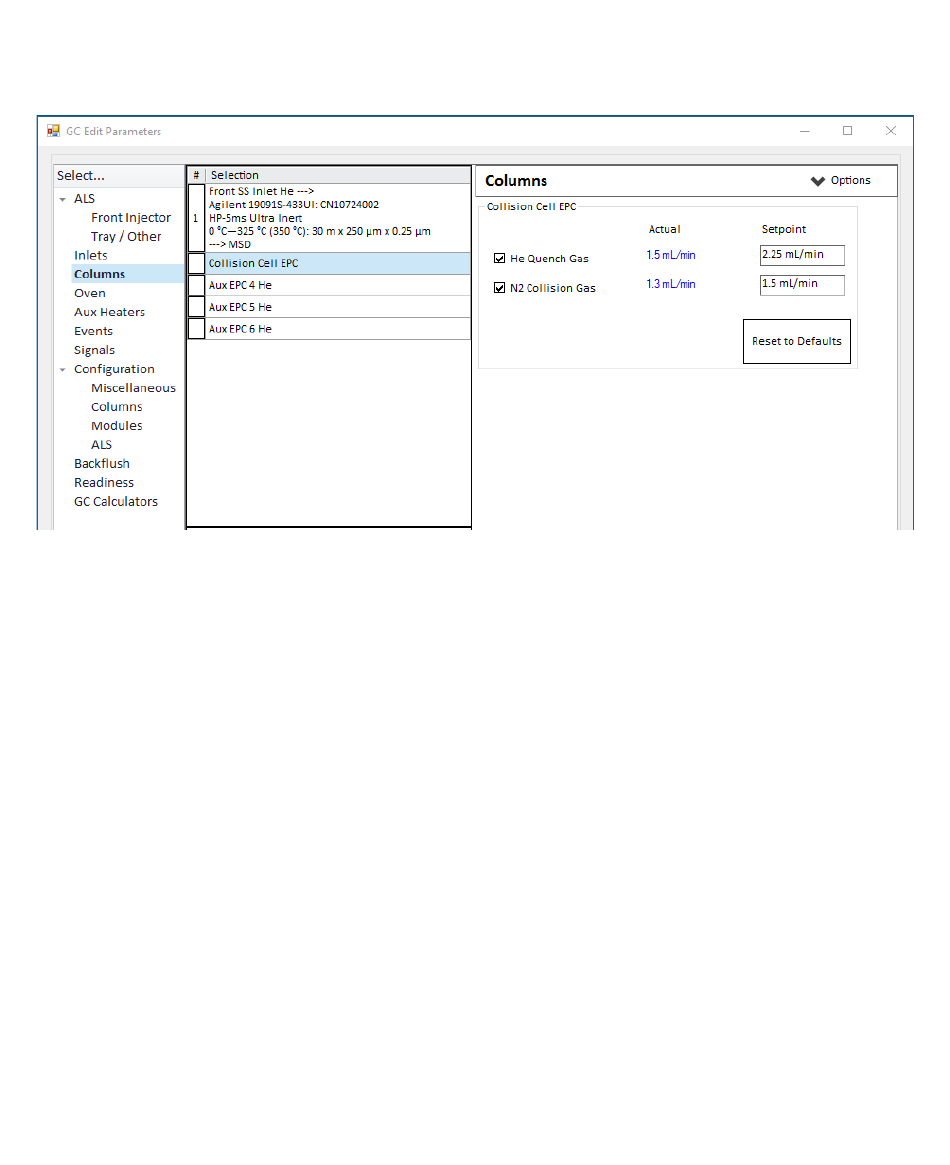
Task: Click the Selection column header
Action: coord(338,175)
